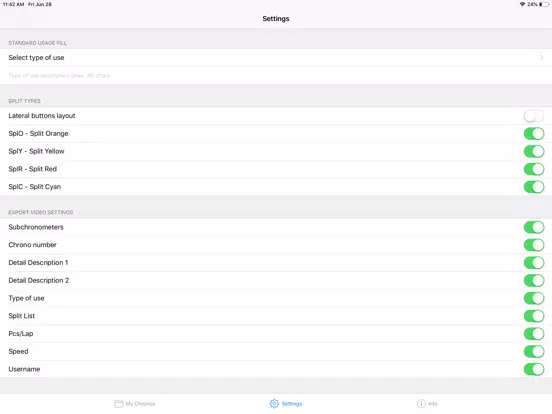The image size is (552, 414).
Task: Tap the Subchronometers label
Action: pyautogui.click(x=36, y=227)
